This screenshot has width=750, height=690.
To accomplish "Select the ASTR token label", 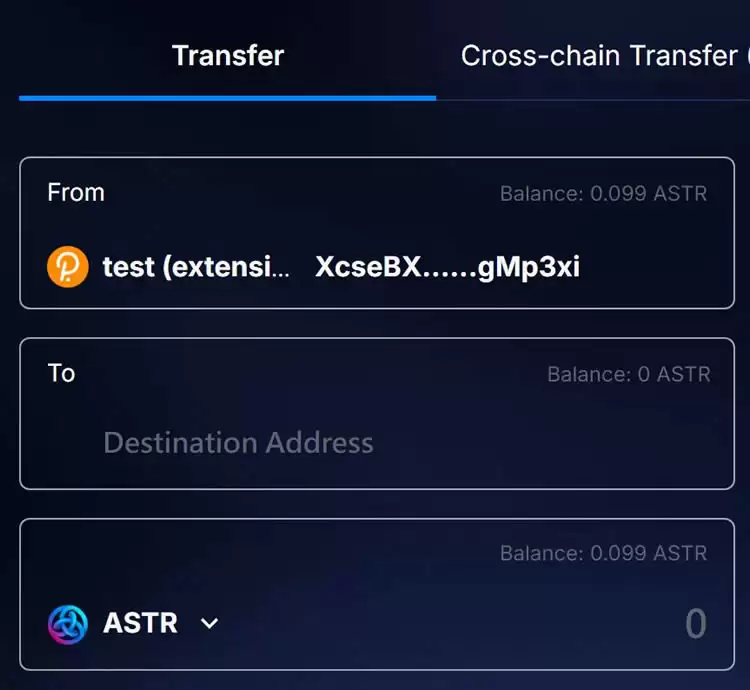I will click(140, 623).
